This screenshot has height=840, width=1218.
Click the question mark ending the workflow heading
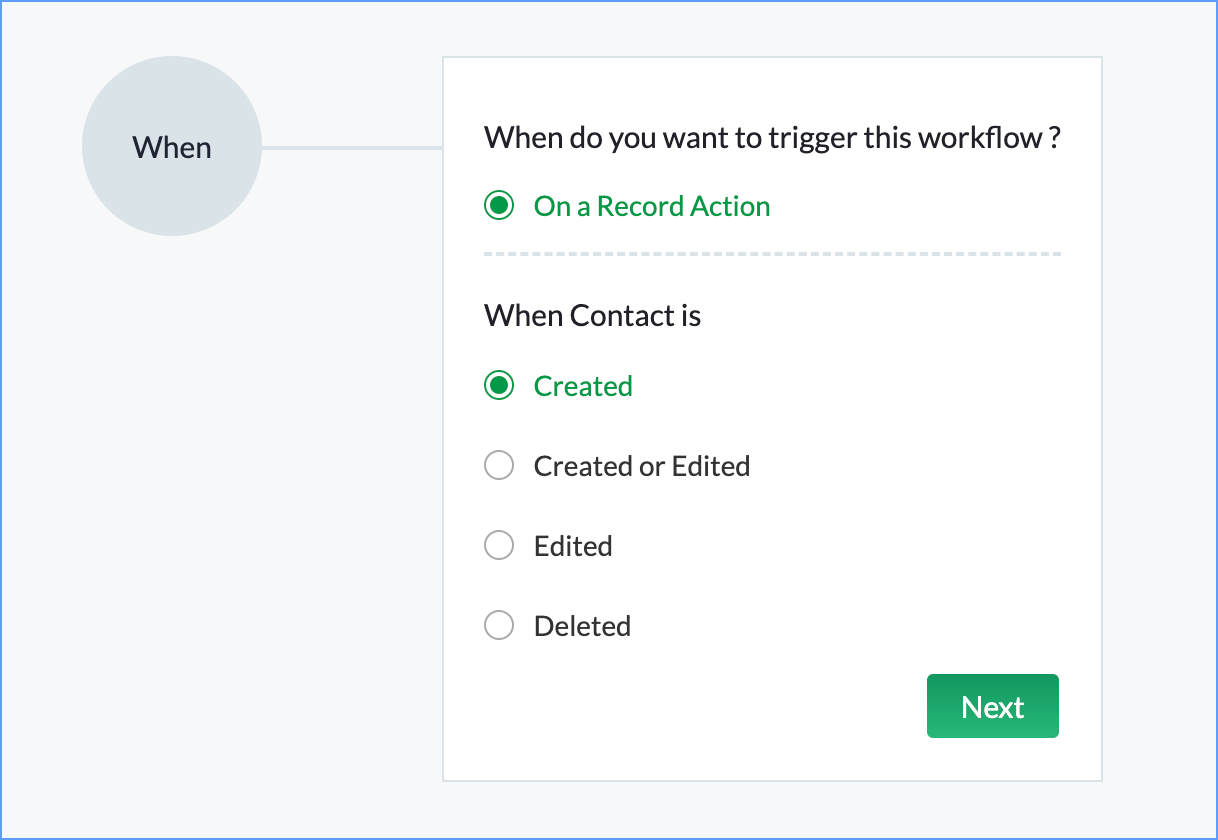pyautogui.click(x=1054, y=137)
